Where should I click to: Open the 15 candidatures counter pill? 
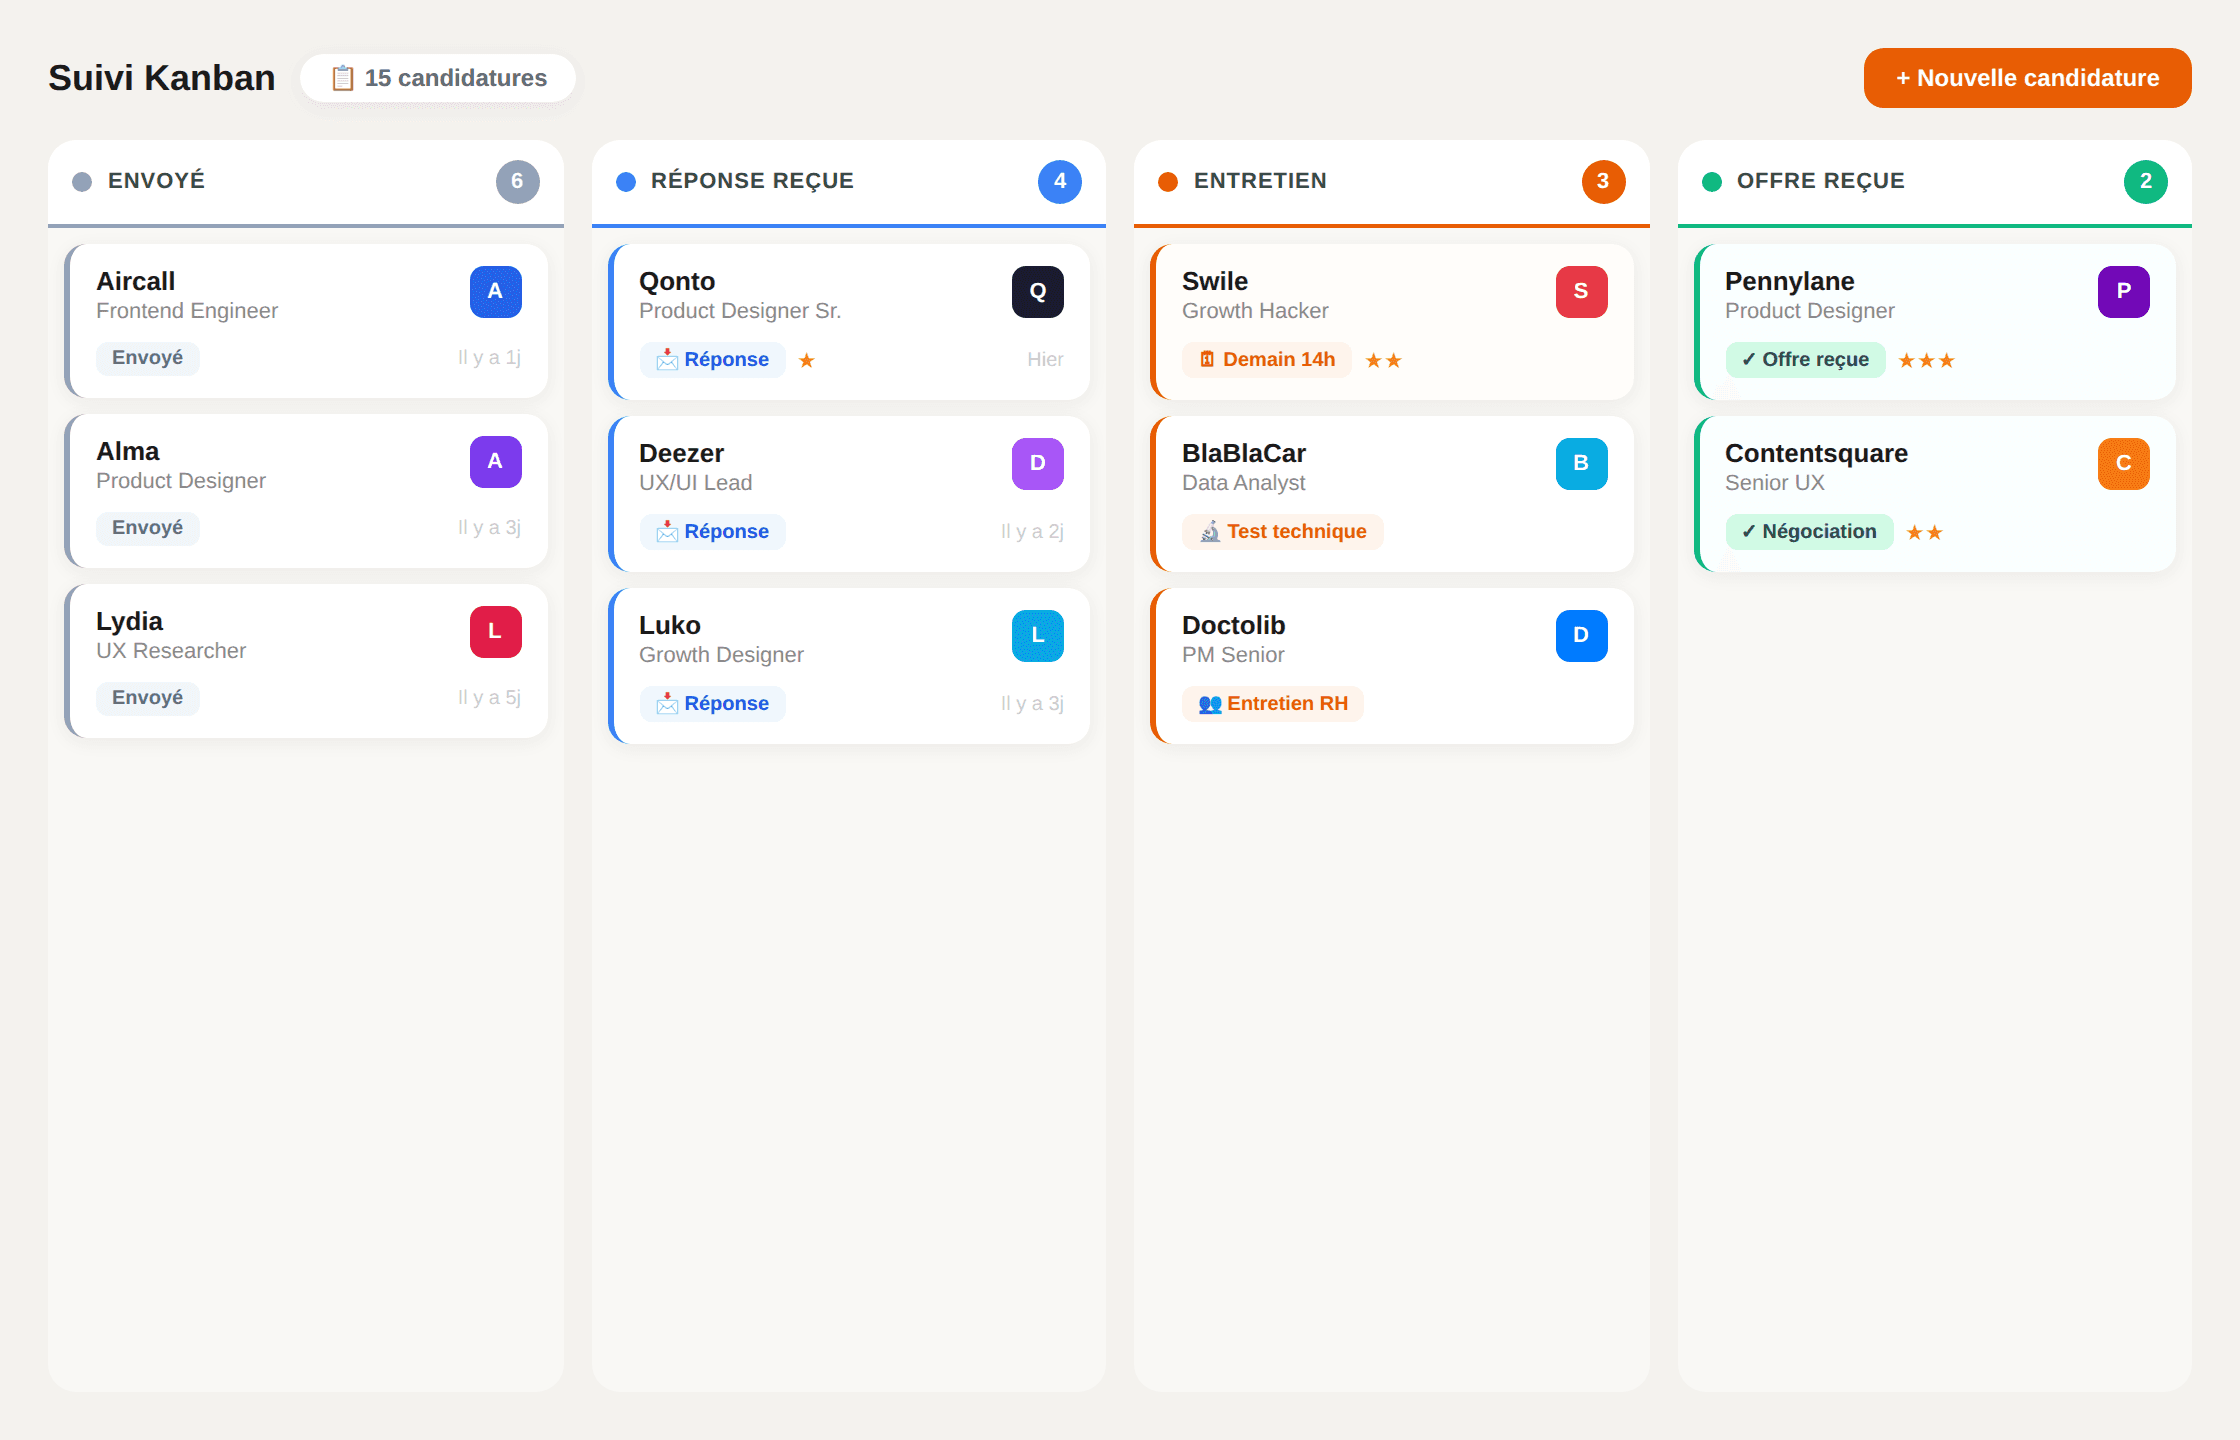tap(438, 78)
